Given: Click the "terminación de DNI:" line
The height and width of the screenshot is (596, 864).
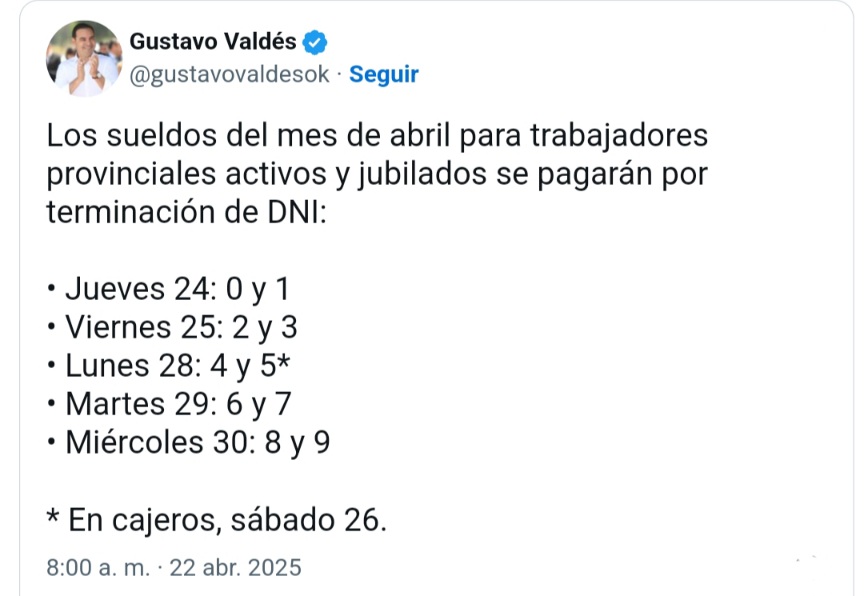Looking at the screenshot, I should tap(187, 212).
